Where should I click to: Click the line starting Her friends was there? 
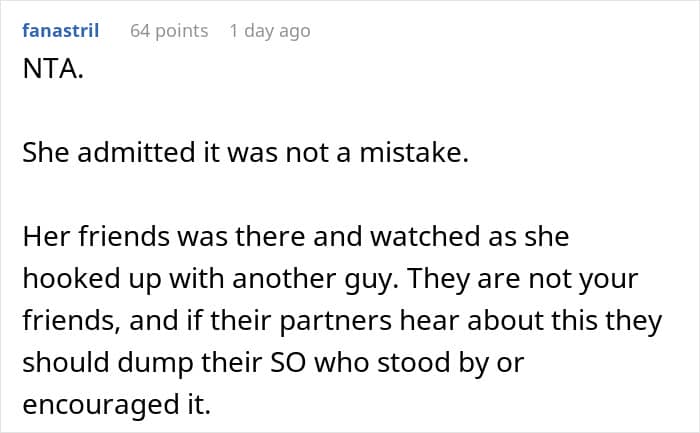[x=296, y=236]
